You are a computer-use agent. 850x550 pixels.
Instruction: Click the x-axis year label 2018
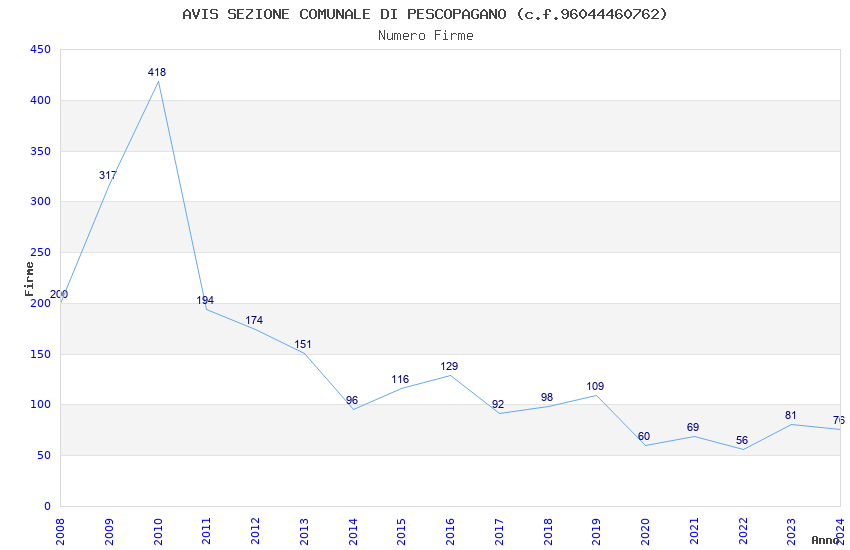[x=548, y=532]
